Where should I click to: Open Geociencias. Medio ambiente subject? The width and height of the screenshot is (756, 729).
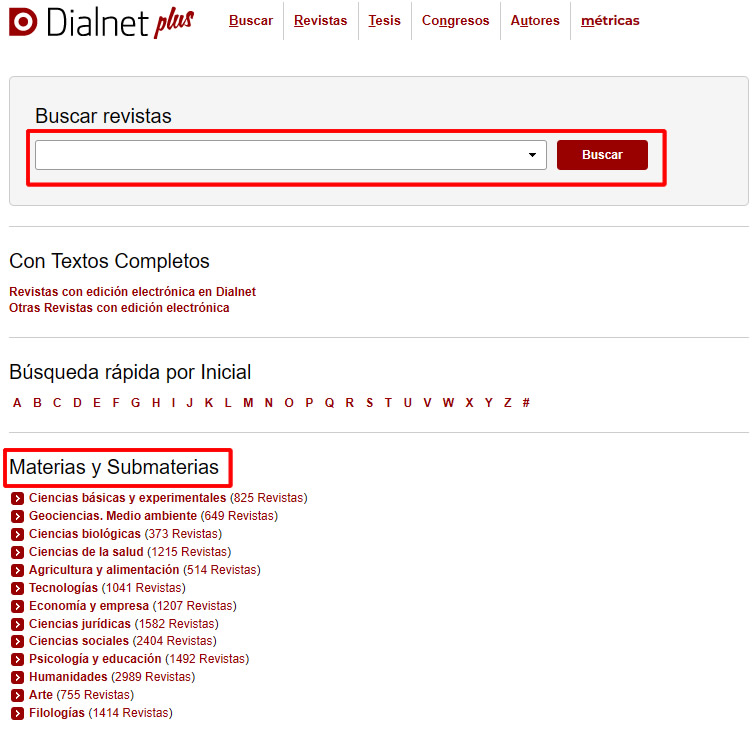[113, 516]
